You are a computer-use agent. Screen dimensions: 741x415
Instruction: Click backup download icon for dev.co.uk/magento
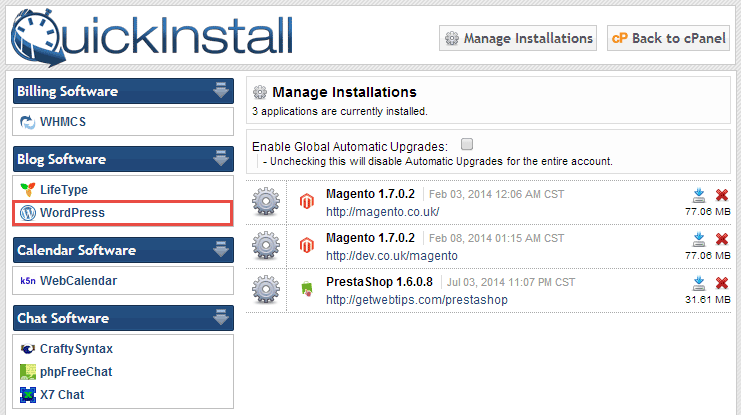tap(699, 239)
